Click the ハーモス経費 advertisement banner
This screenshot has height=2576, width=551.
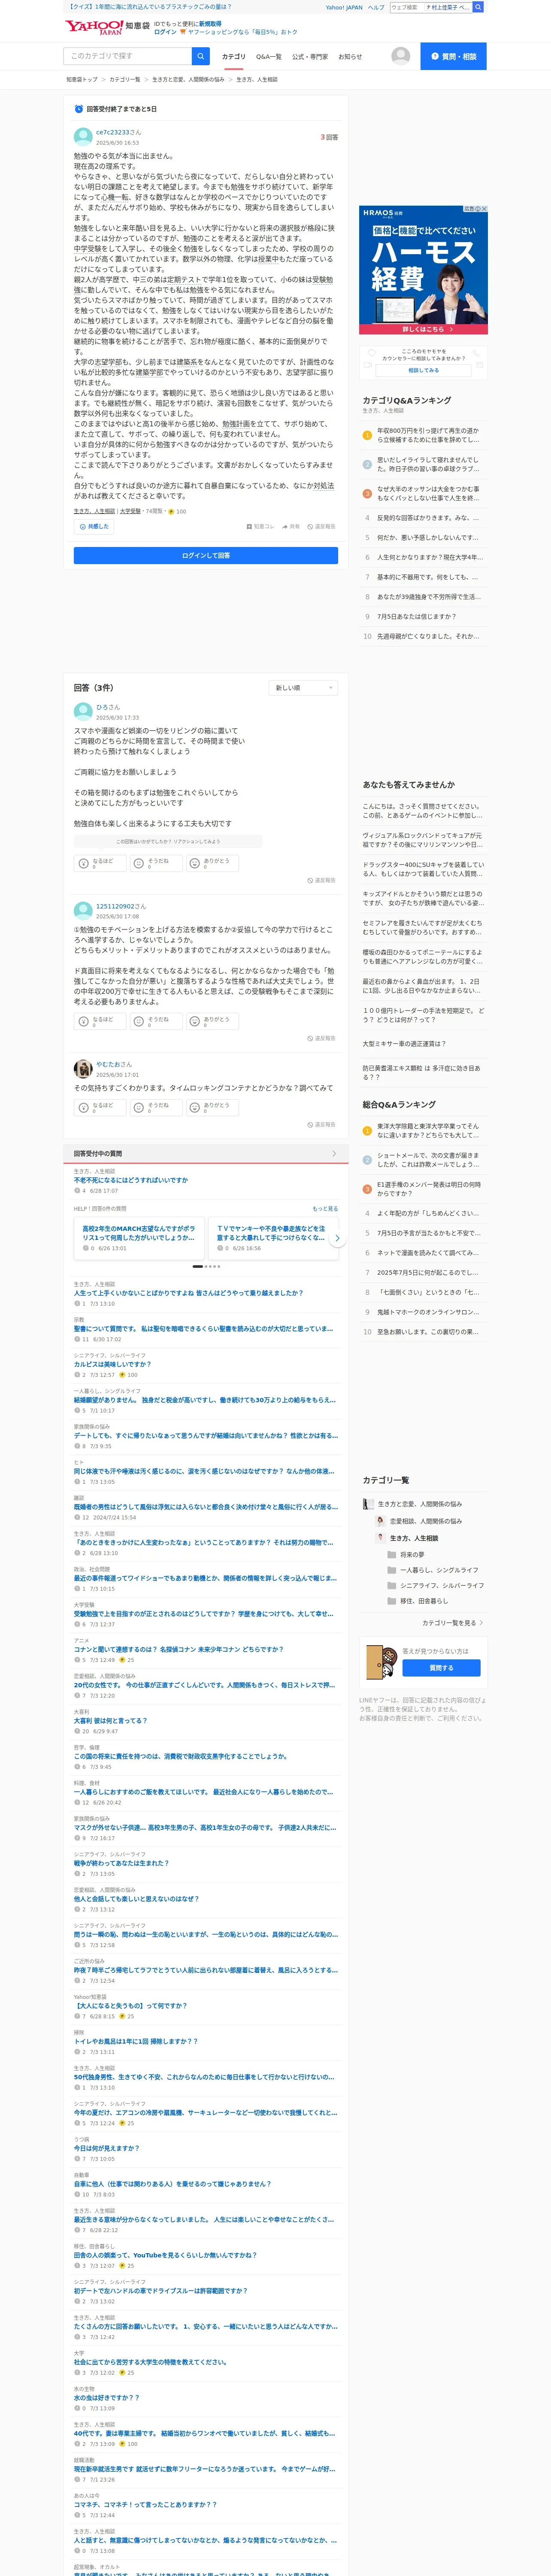[x=423, y=270]
